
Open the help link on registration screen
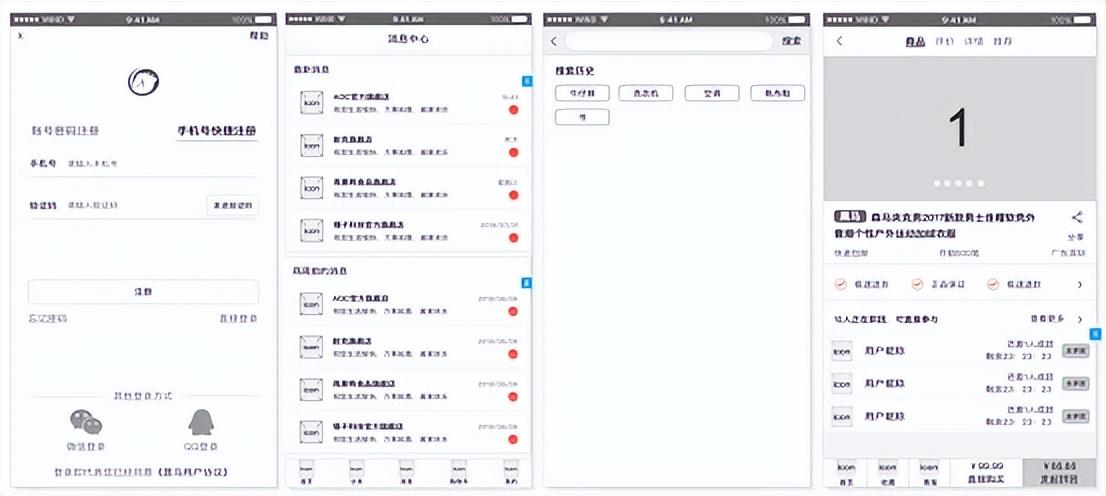click(259, 36)
